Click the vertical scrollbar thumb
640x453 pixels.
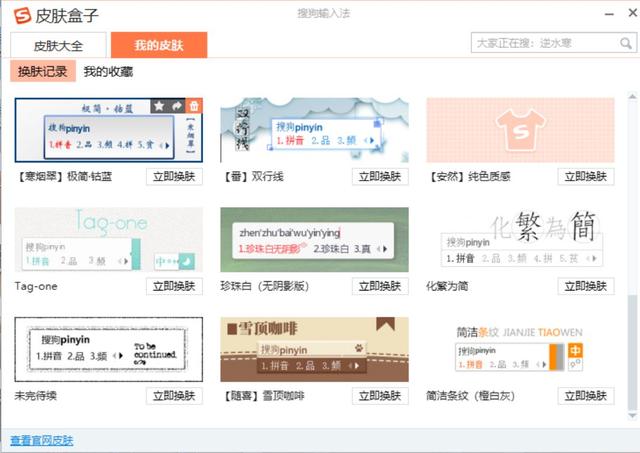click(x=632, y=352)
